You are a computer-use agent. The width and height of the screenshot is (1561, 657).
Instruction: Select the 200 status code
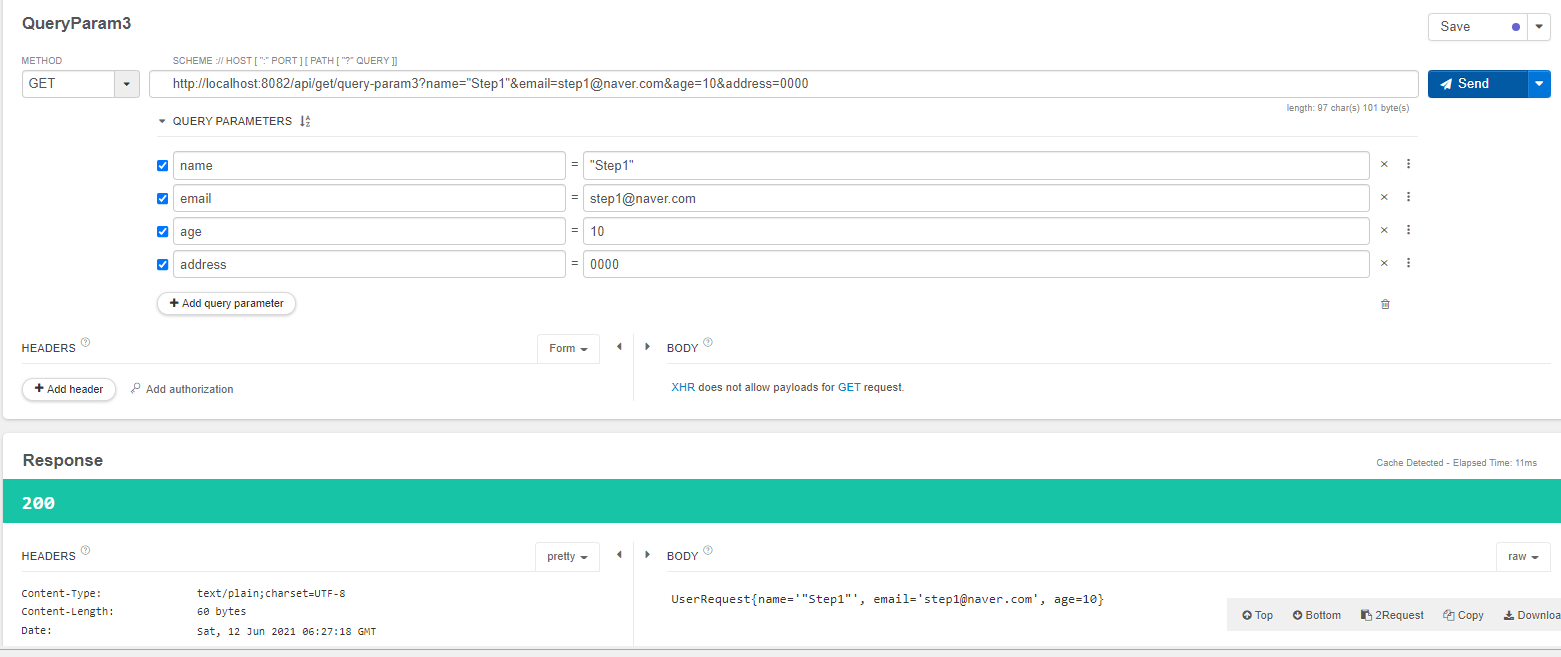coord(38,503)
